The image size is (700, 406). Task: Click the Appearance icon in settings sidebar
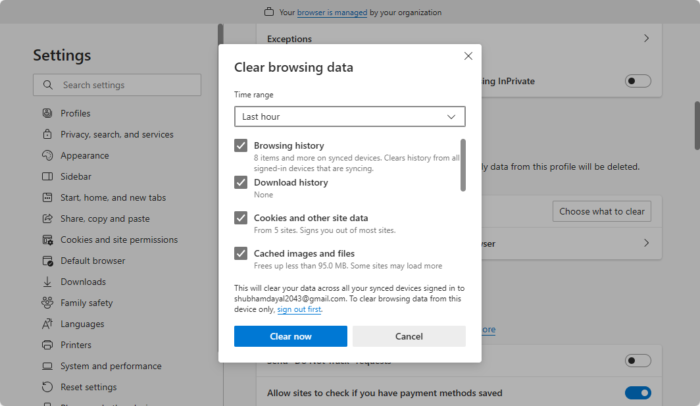coord(47,155)
